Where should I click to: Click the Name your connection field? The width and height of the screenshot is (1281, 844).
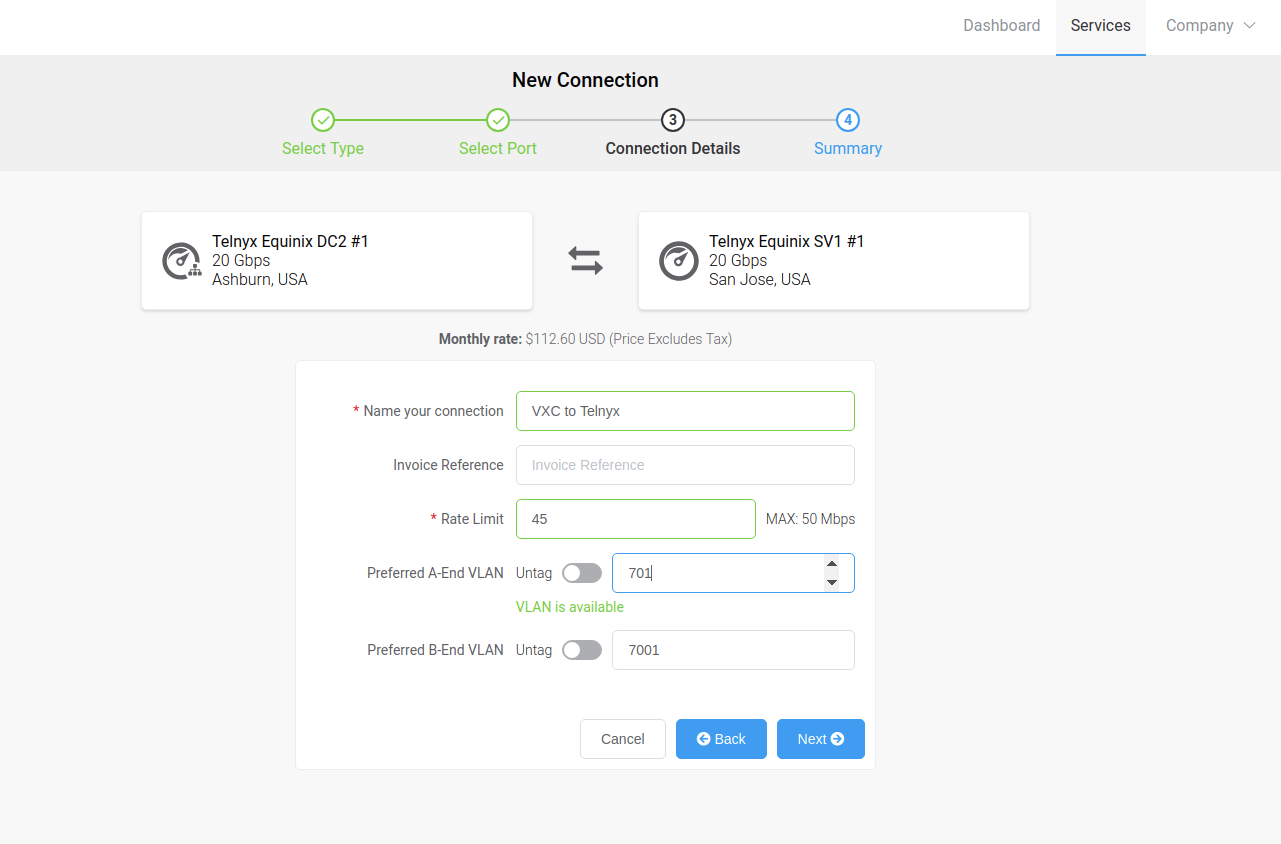coord(685,411)
